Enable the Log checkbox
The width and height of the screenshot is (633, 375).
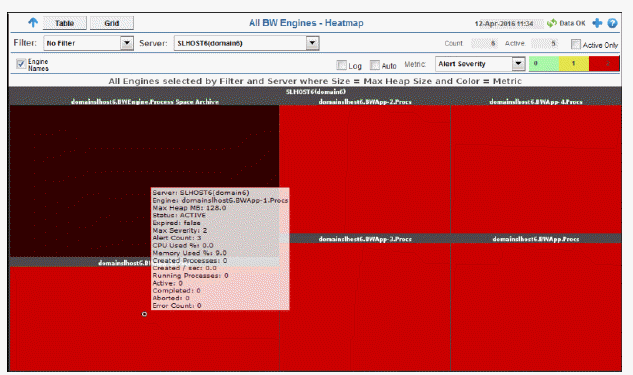coord(342,65)
